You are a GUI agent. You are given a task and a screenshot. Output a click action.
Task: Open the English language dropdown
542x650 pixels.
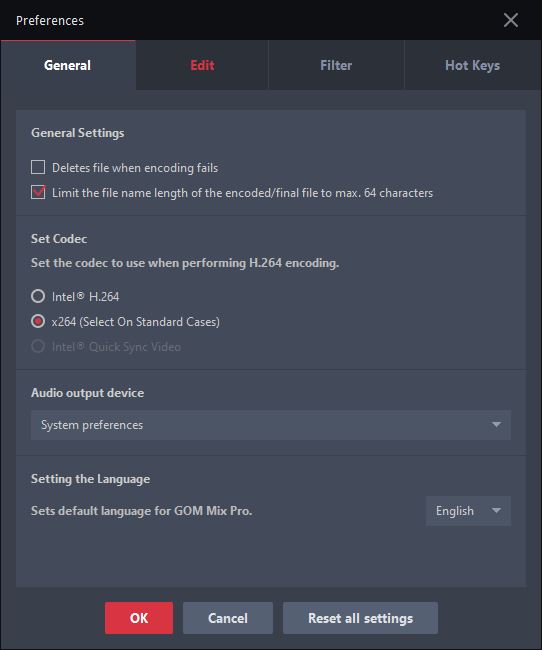click(x=468, y=511)
